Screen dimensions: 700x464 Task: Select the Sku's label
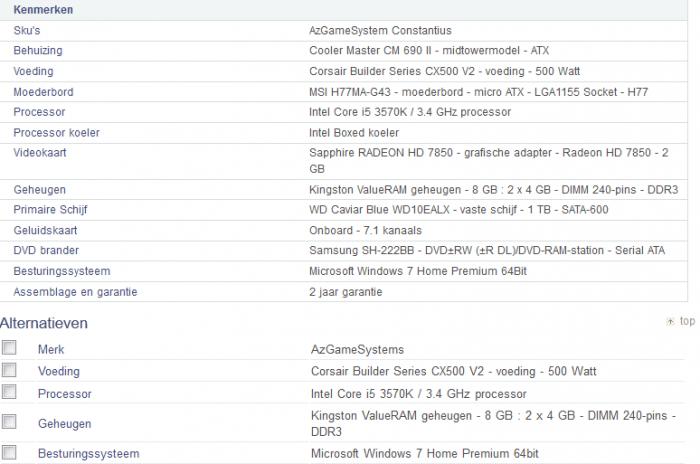pyautogui.click(x=27, y=30)
